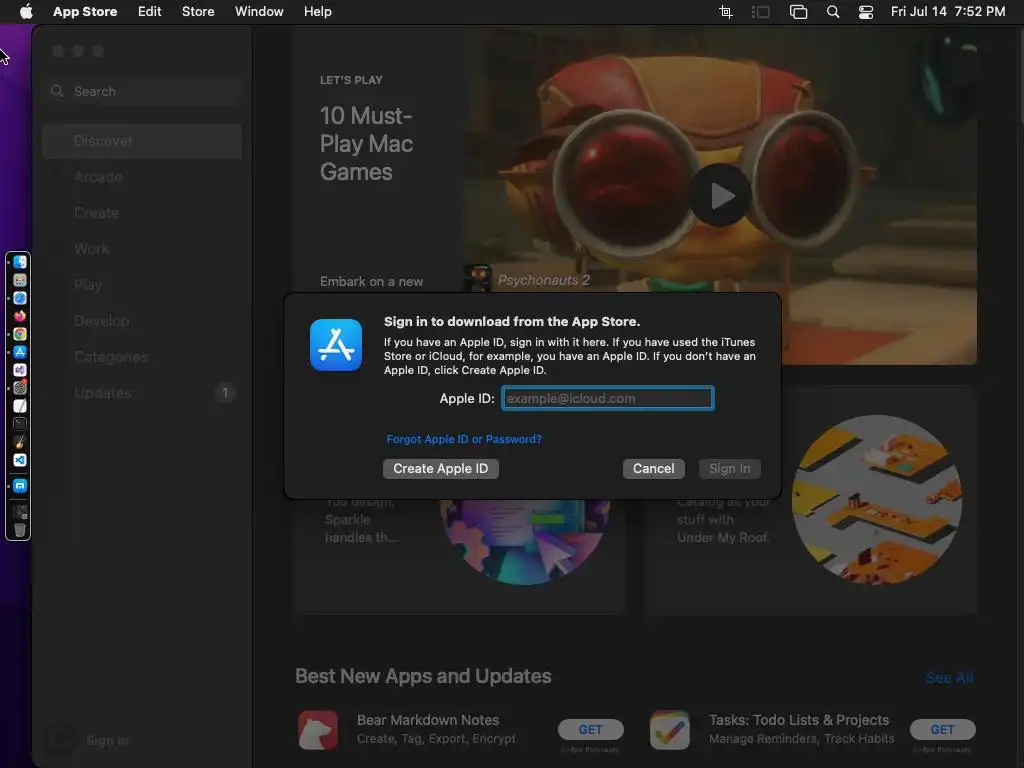The image size is (1024, 768).
Task: Click Cancel in the sign-in dialog
Action: [654, 469]
